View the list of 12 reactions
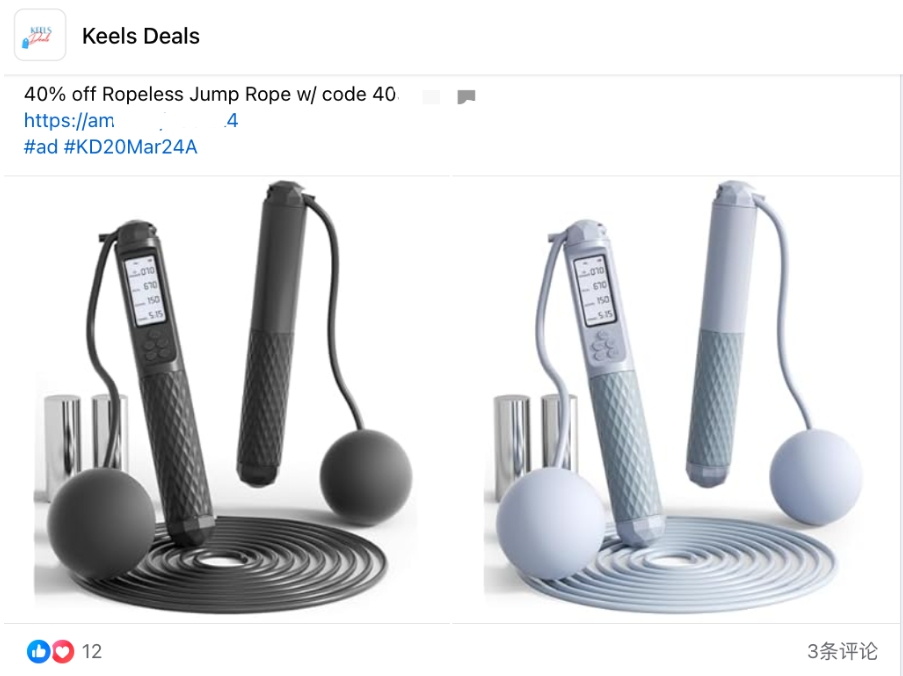 (x=92, y=651)
